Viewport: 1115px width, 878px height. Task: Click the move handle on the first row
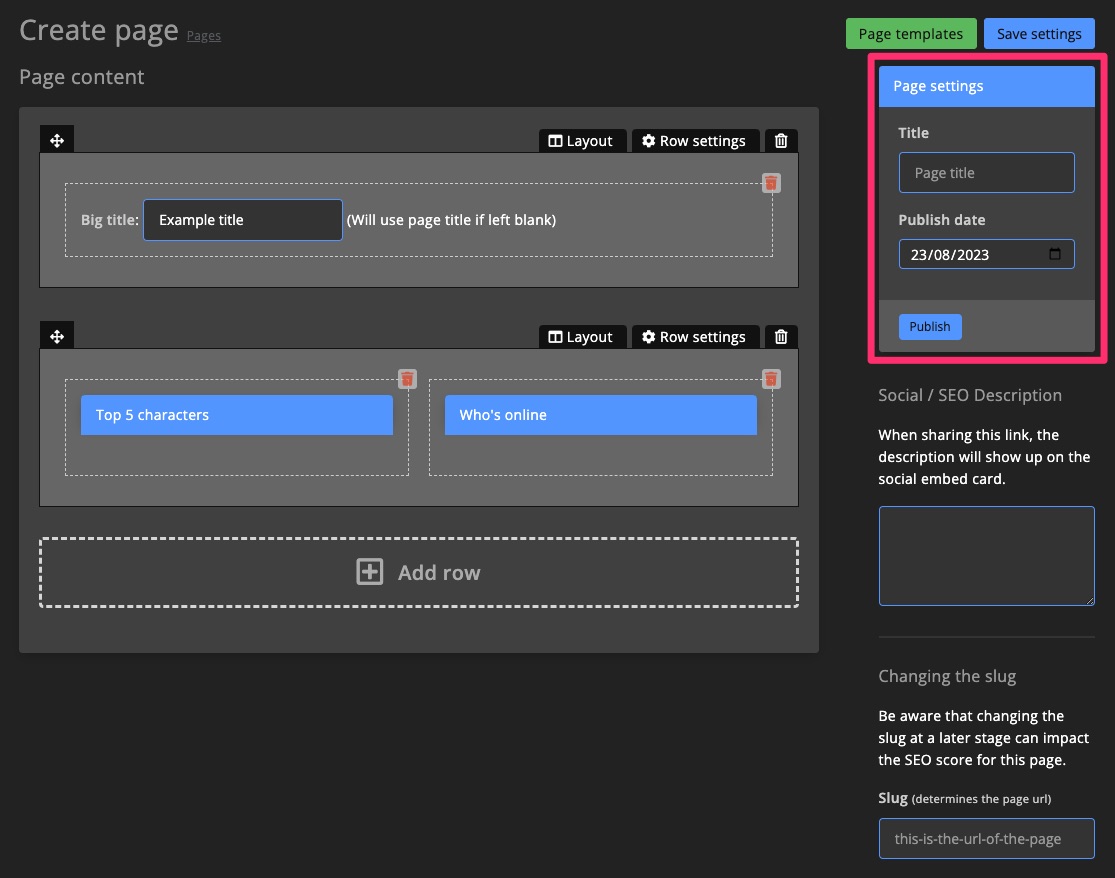[x=57, y=139]
